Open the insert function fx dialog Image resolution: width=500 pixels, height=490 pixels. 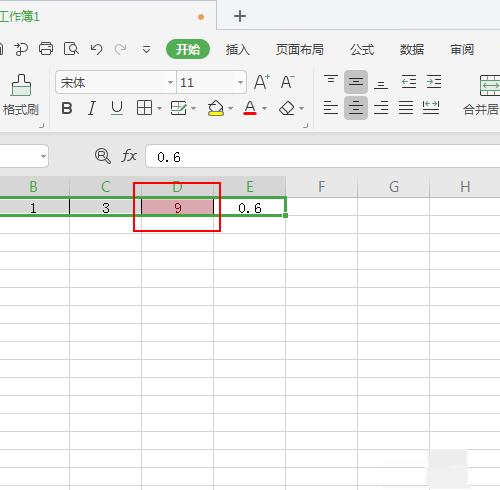129,156
